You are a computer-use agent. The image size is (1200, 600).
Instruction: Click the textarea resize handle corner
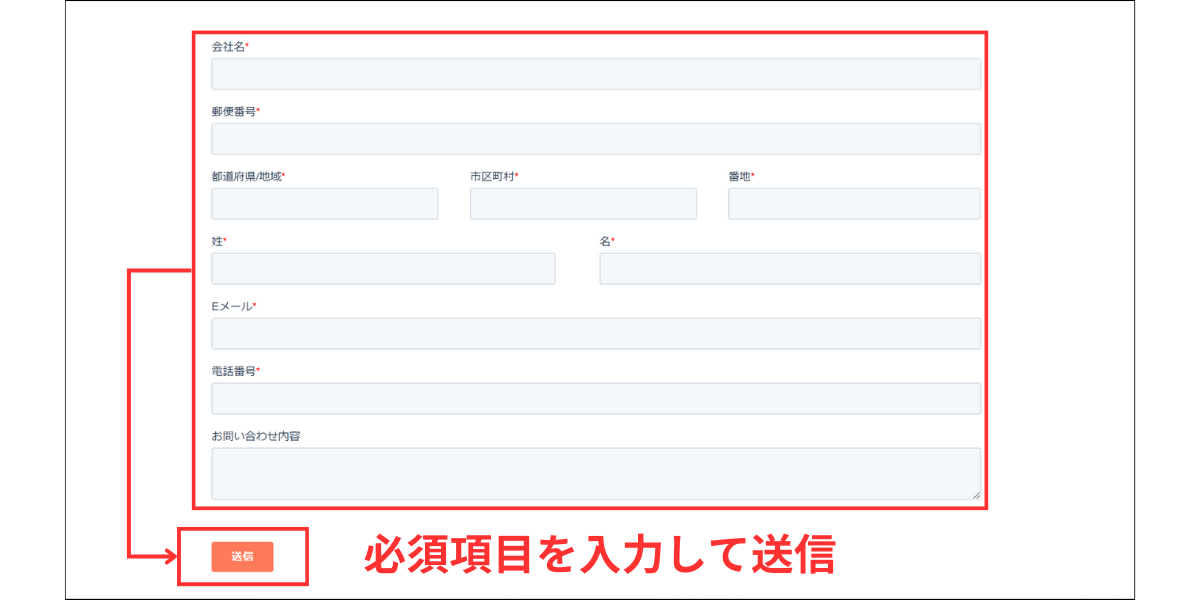tap(975, 494)
